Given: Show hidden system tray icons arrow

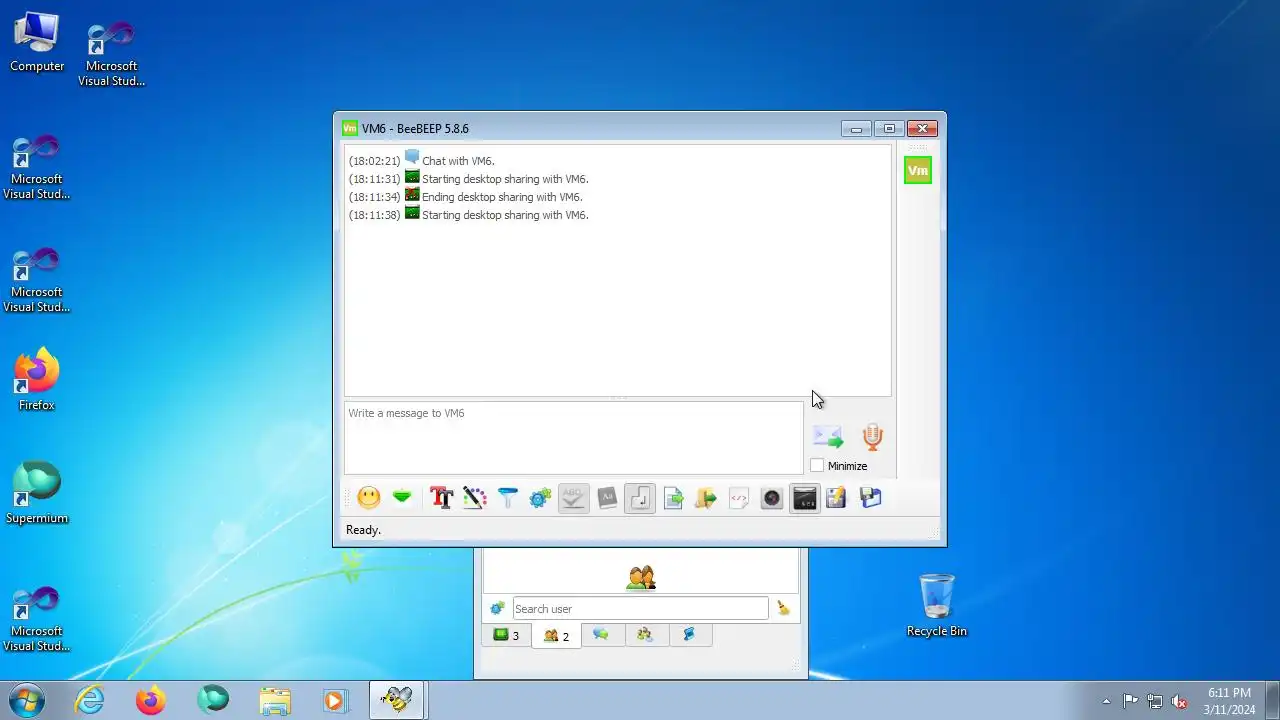Looking at the screenshot, I should point(1106,701).
